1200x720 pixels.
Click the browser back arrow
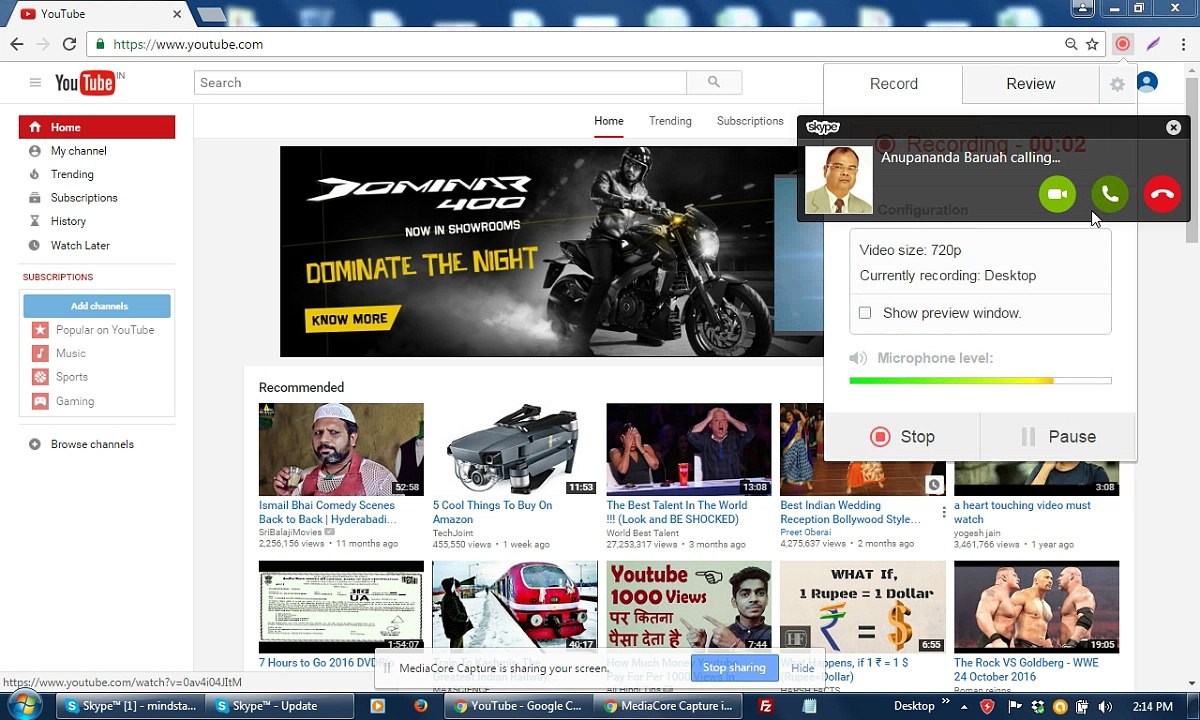tap(17, 44)
